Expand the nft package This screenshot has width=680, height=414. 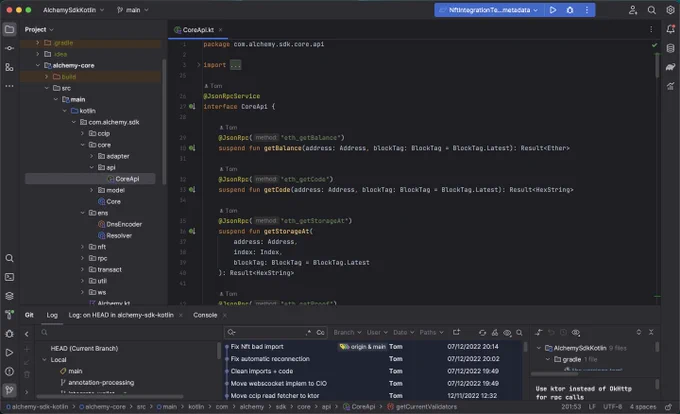(82, 247)
